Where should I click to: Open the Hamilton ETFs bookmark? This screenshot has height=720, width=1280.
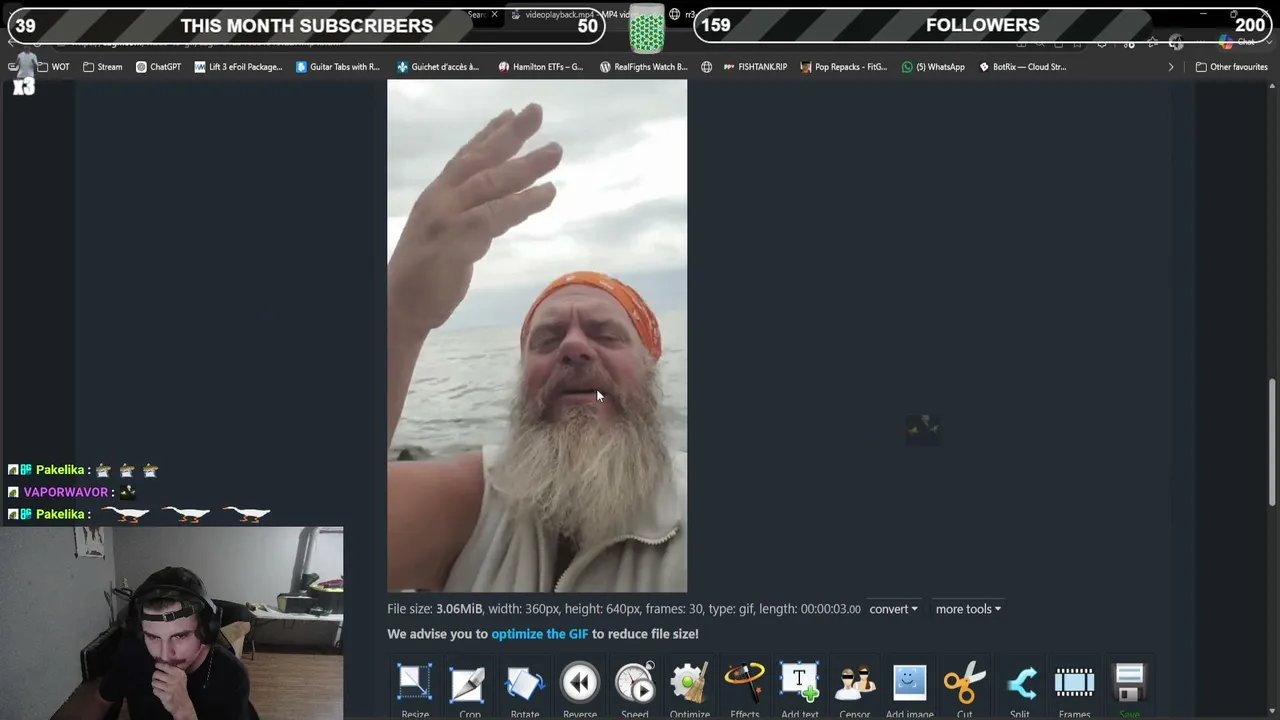pyautogui.click(x=541, y=67)
